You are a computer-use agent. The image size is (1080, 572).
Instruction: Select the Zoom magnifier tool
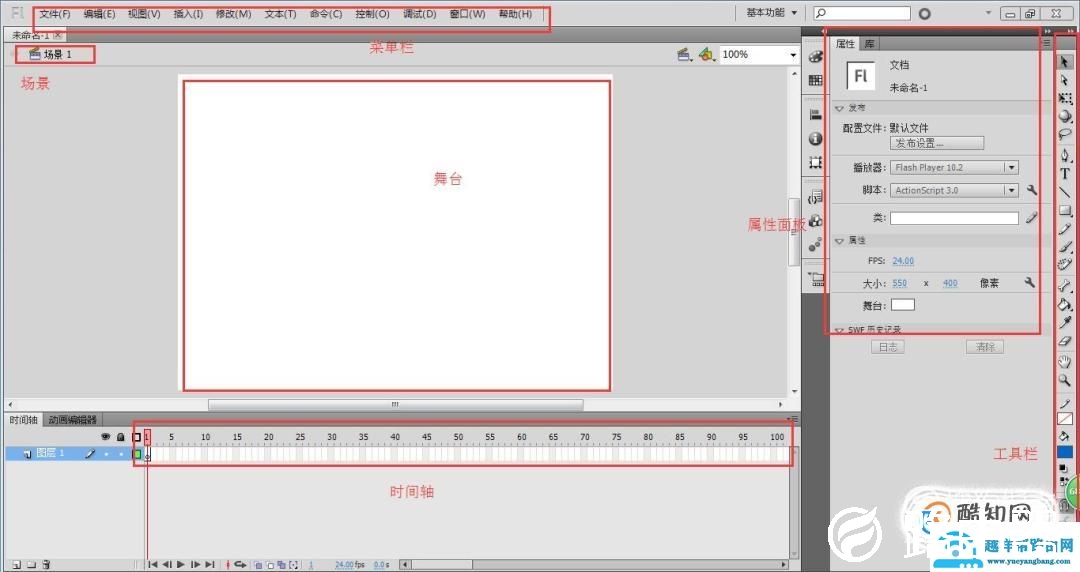1065,380
